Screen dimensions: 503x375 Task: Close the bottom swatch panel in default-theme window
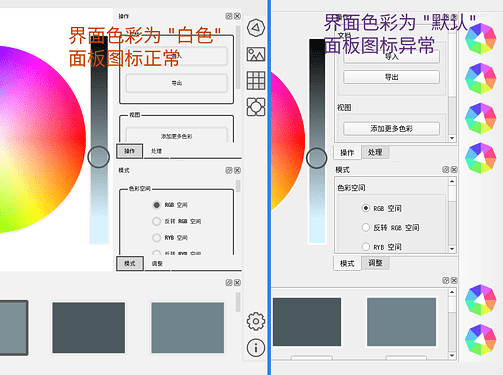[x=454, y=280]
